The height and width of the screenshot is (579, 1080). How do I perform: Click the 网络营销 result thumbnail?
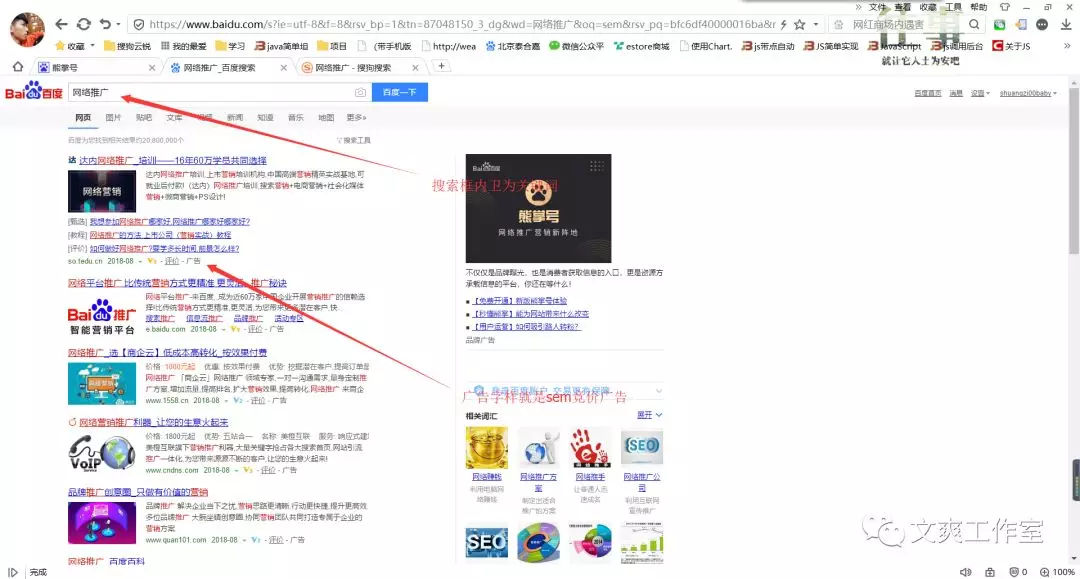102,191
